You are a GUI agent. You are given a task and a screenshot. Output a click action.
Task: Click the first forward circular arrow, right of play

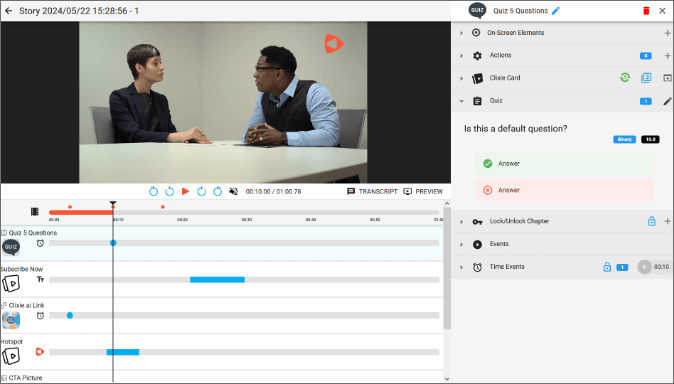pos(201,191)
